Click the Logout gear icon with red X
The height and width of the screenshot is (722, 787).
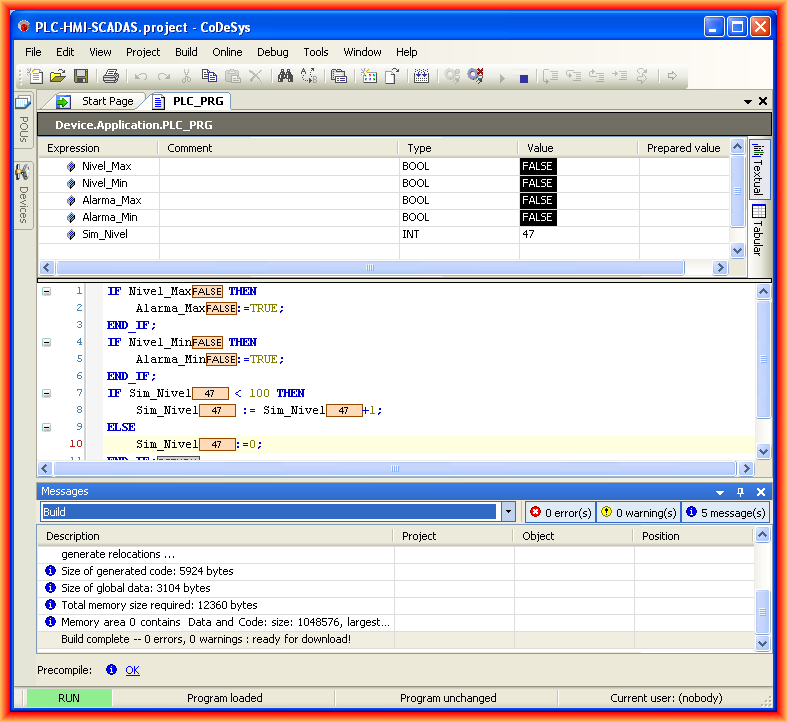475,76
